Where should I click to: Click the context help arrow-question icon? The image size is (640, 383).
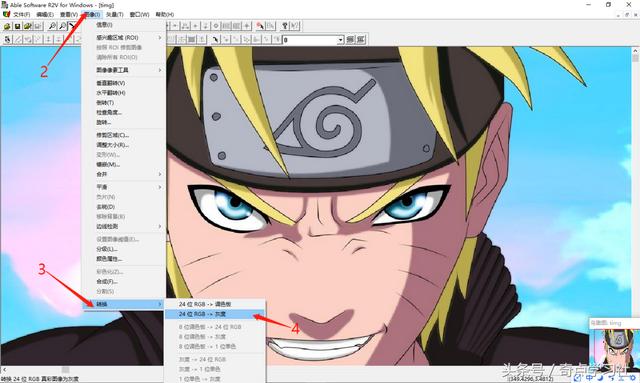pos(295,26)
